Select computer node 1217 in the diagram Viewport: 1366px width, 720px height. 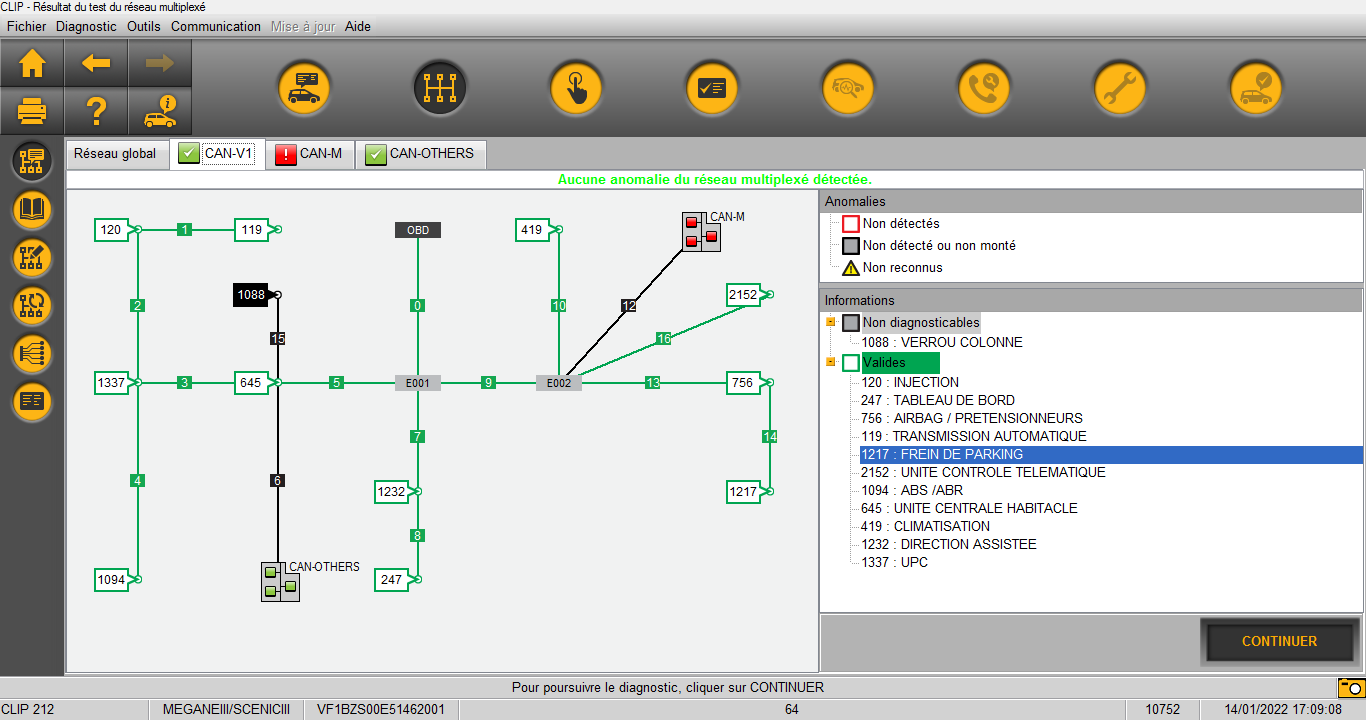click(x=744, y=491)
